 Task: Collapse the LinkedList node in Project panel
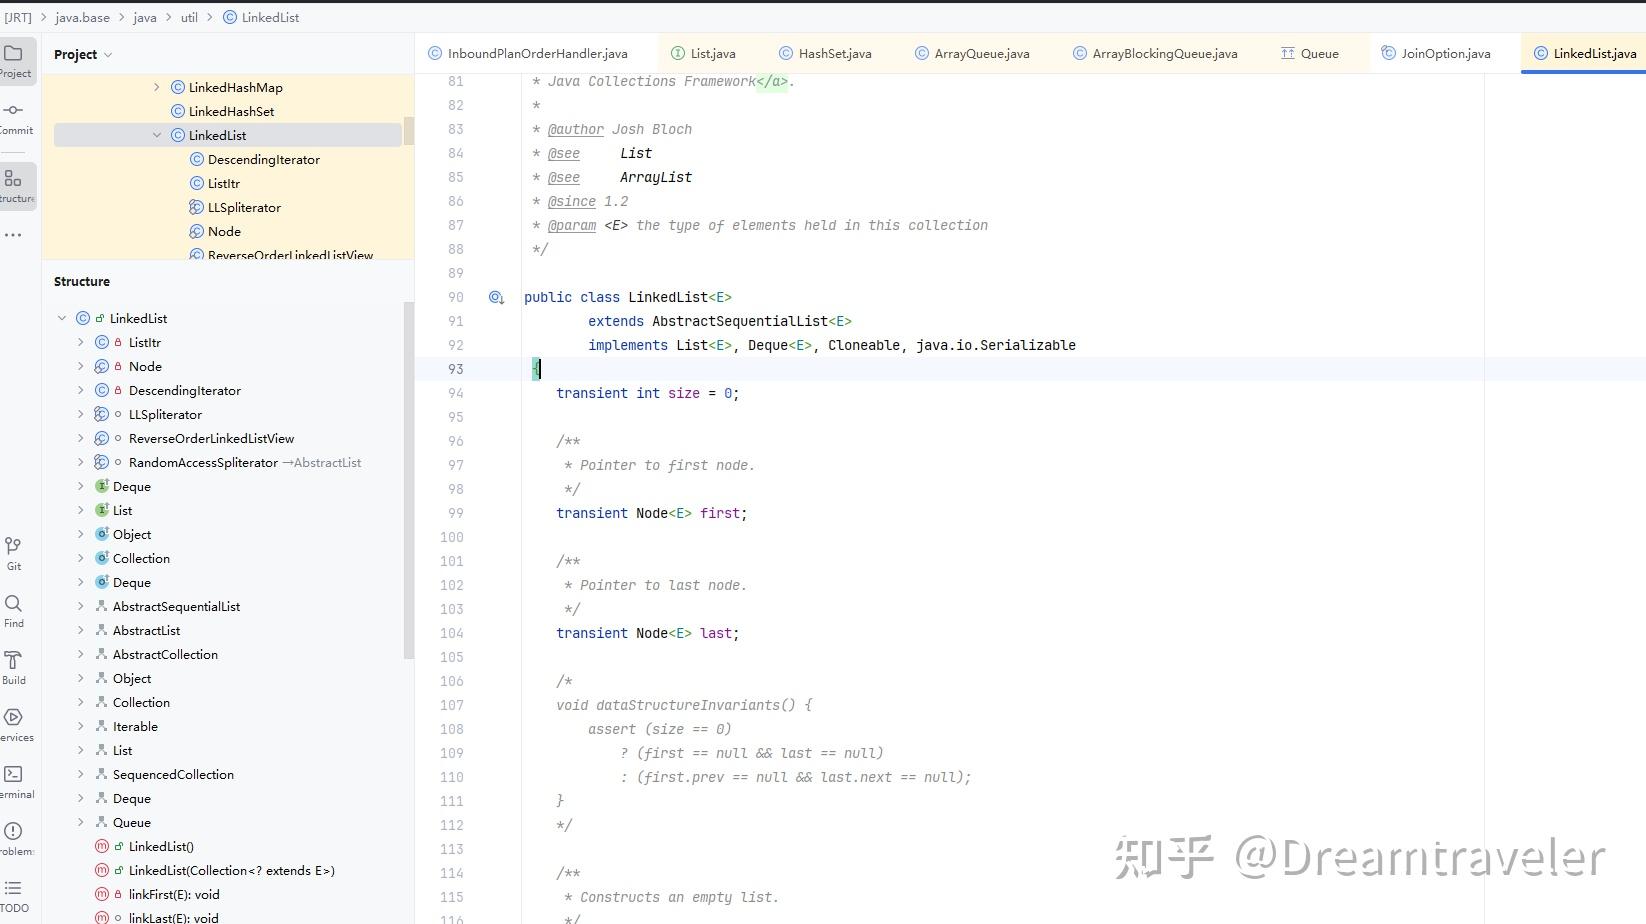coord(157,134)
